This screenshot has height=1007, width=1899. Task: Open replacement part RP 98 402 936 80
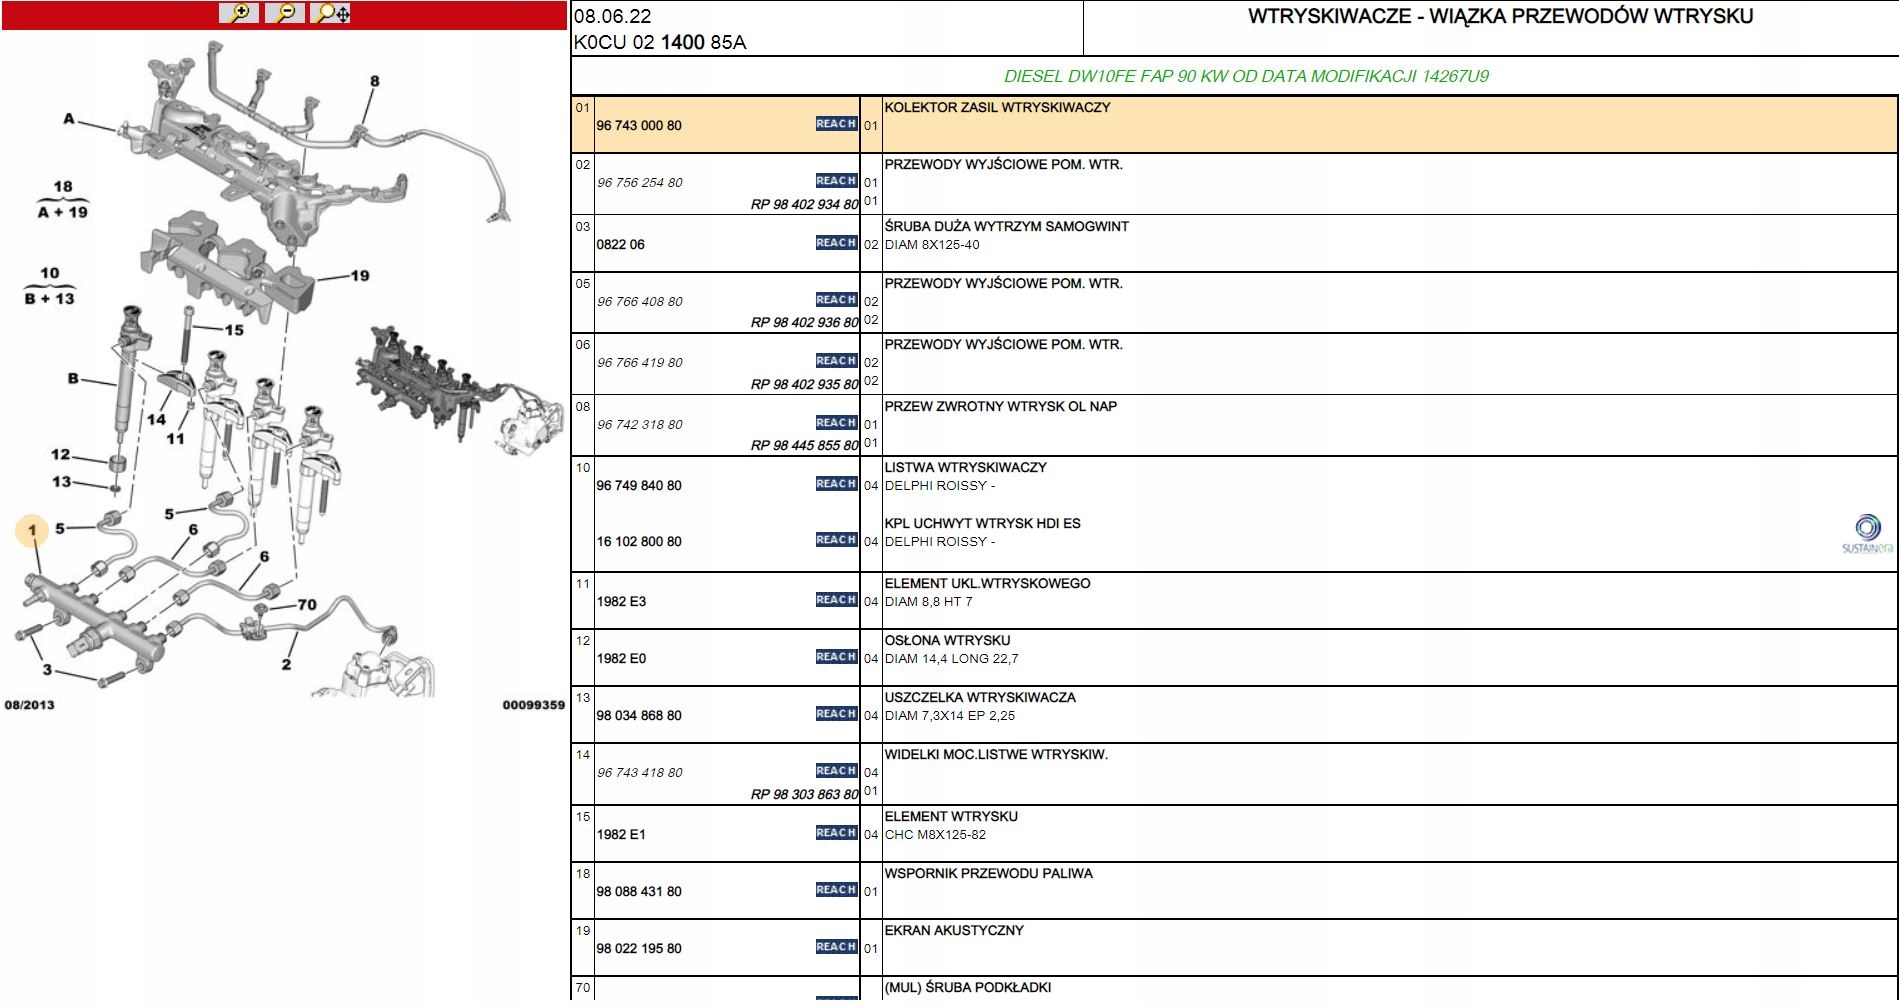point(805,323)
